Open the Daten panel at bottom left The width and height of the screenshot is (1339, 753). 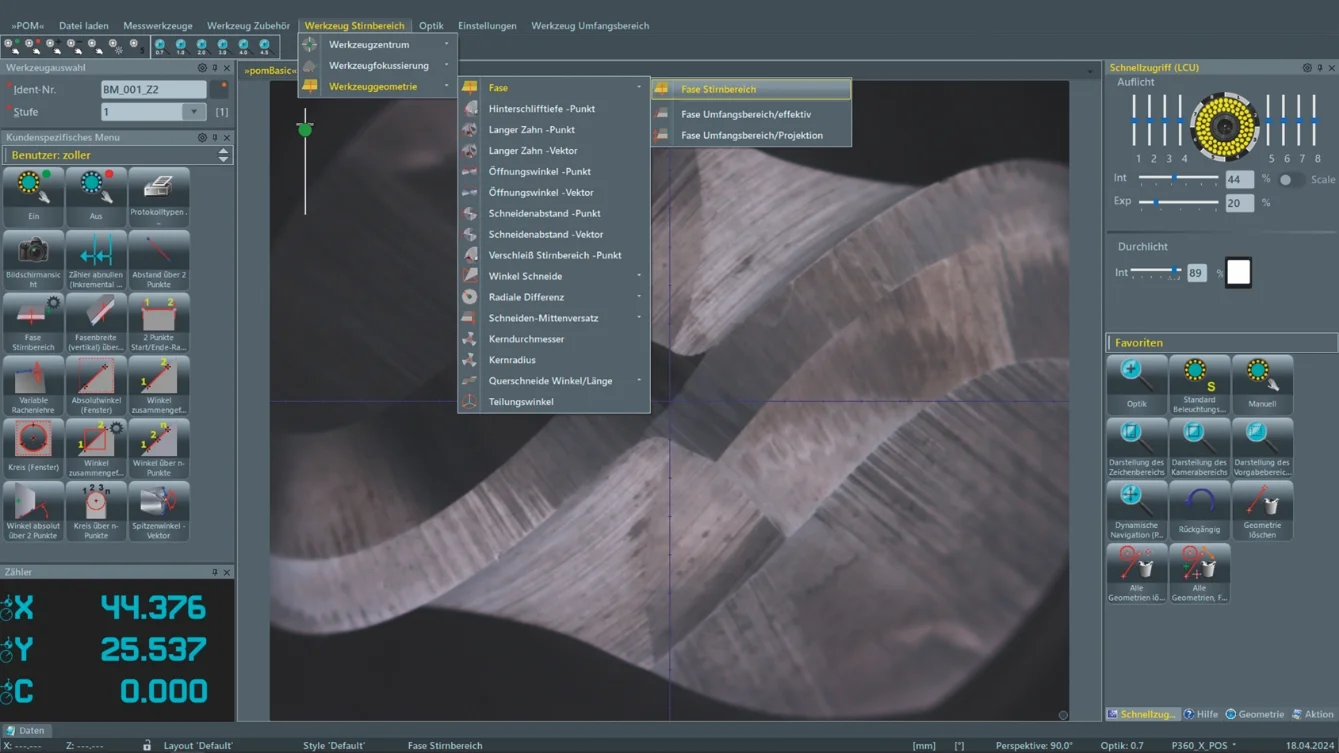(x=26, y=730)
